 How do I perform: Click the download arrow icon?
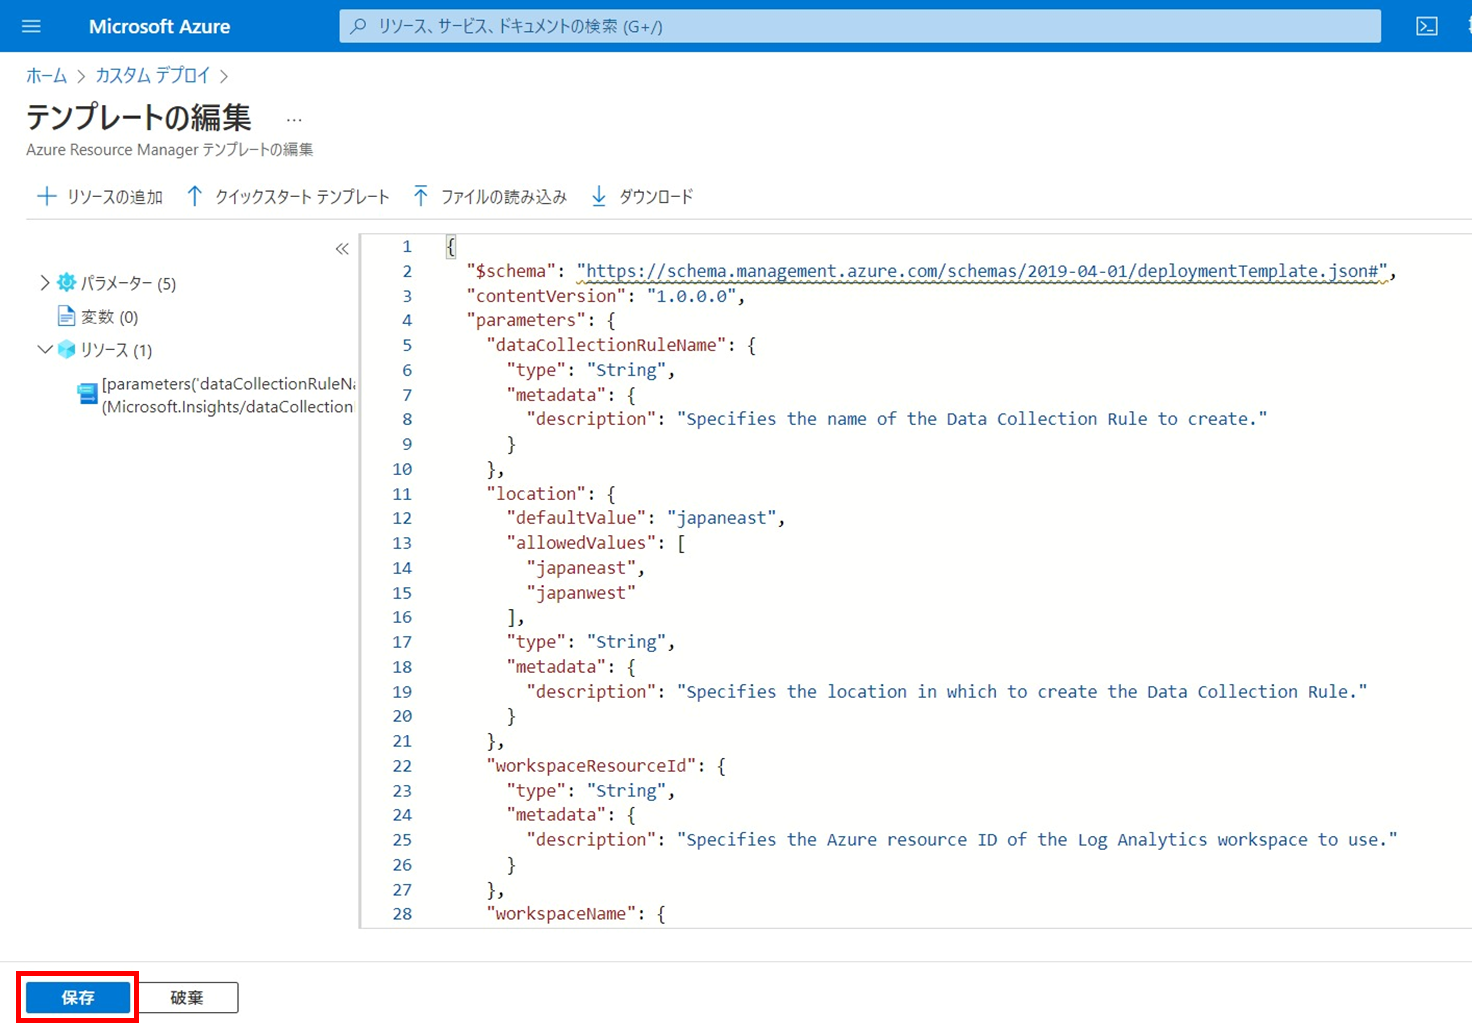(598, 196)
